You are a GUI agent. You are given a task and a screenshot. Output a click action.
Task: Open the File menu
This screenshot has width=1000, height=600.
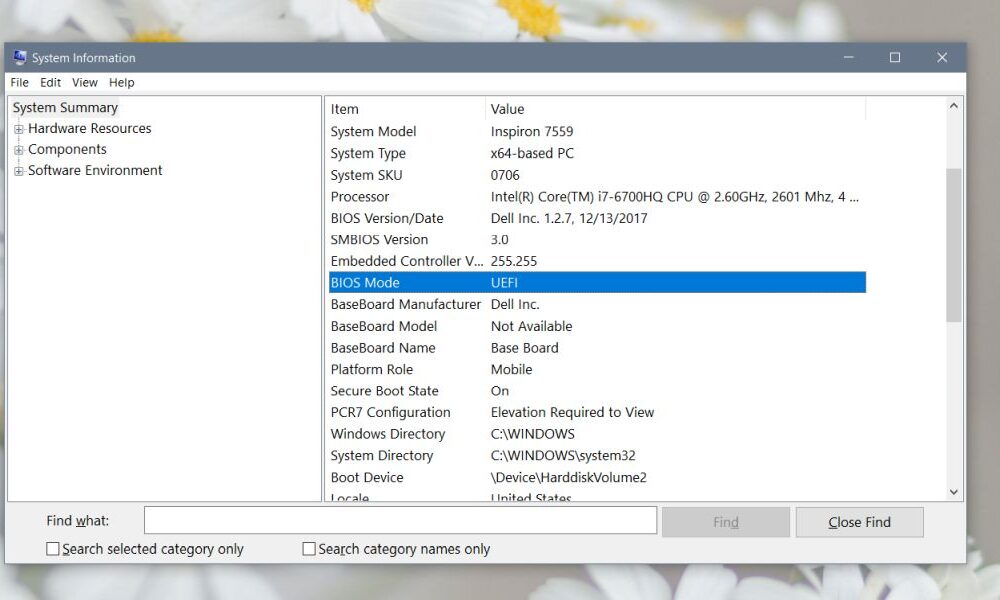coord(18,82)
